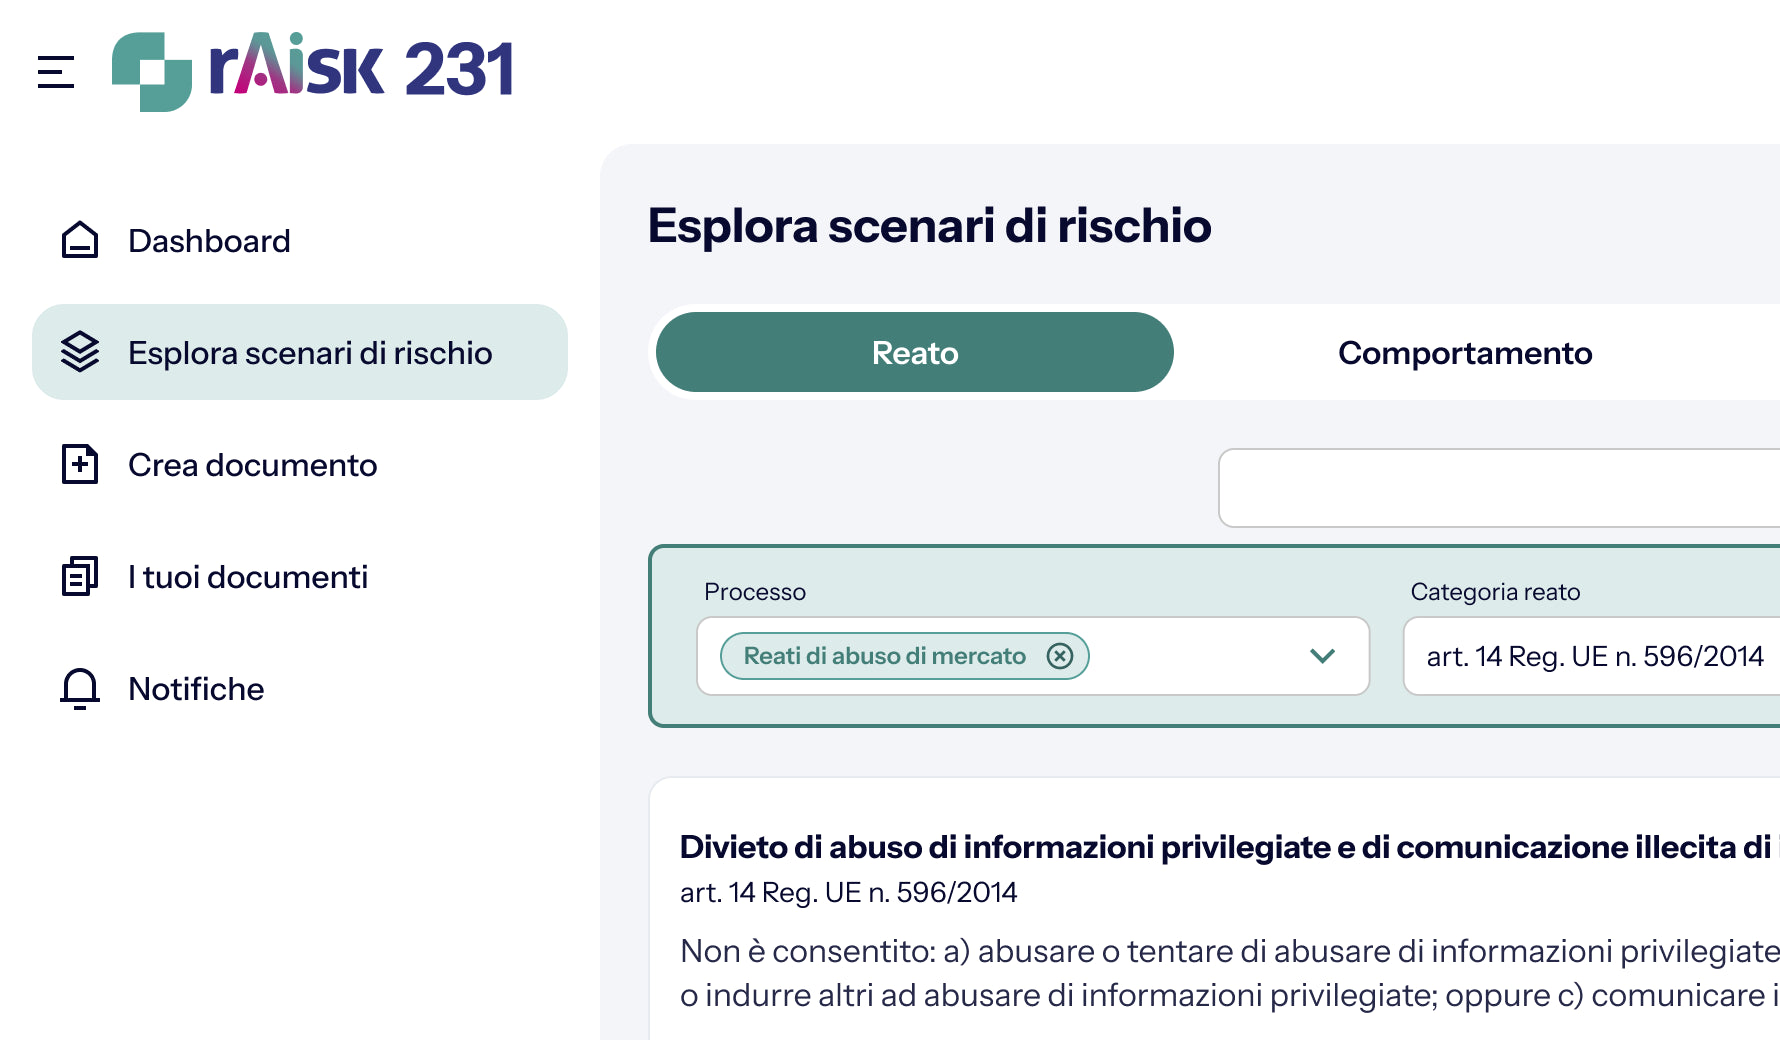This screenshot has height=1040, width=1780.
Task: Open the Categoria reato dropdown
Action: [1591, 656]
